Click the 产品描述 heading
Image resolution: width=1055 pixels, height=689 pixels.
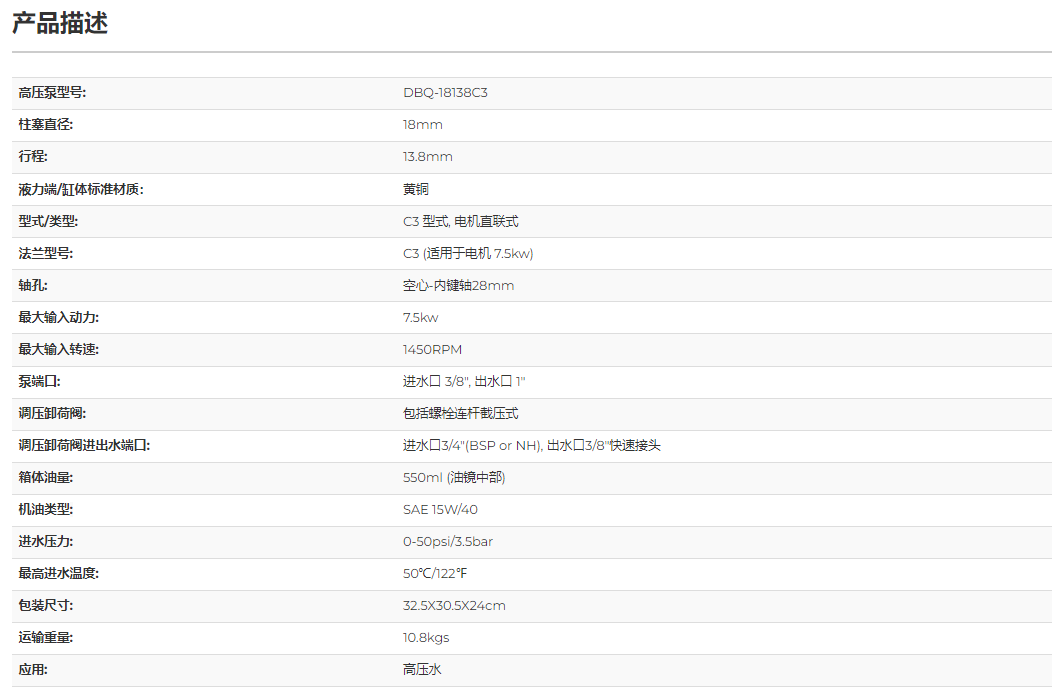(x=60, y=23)
